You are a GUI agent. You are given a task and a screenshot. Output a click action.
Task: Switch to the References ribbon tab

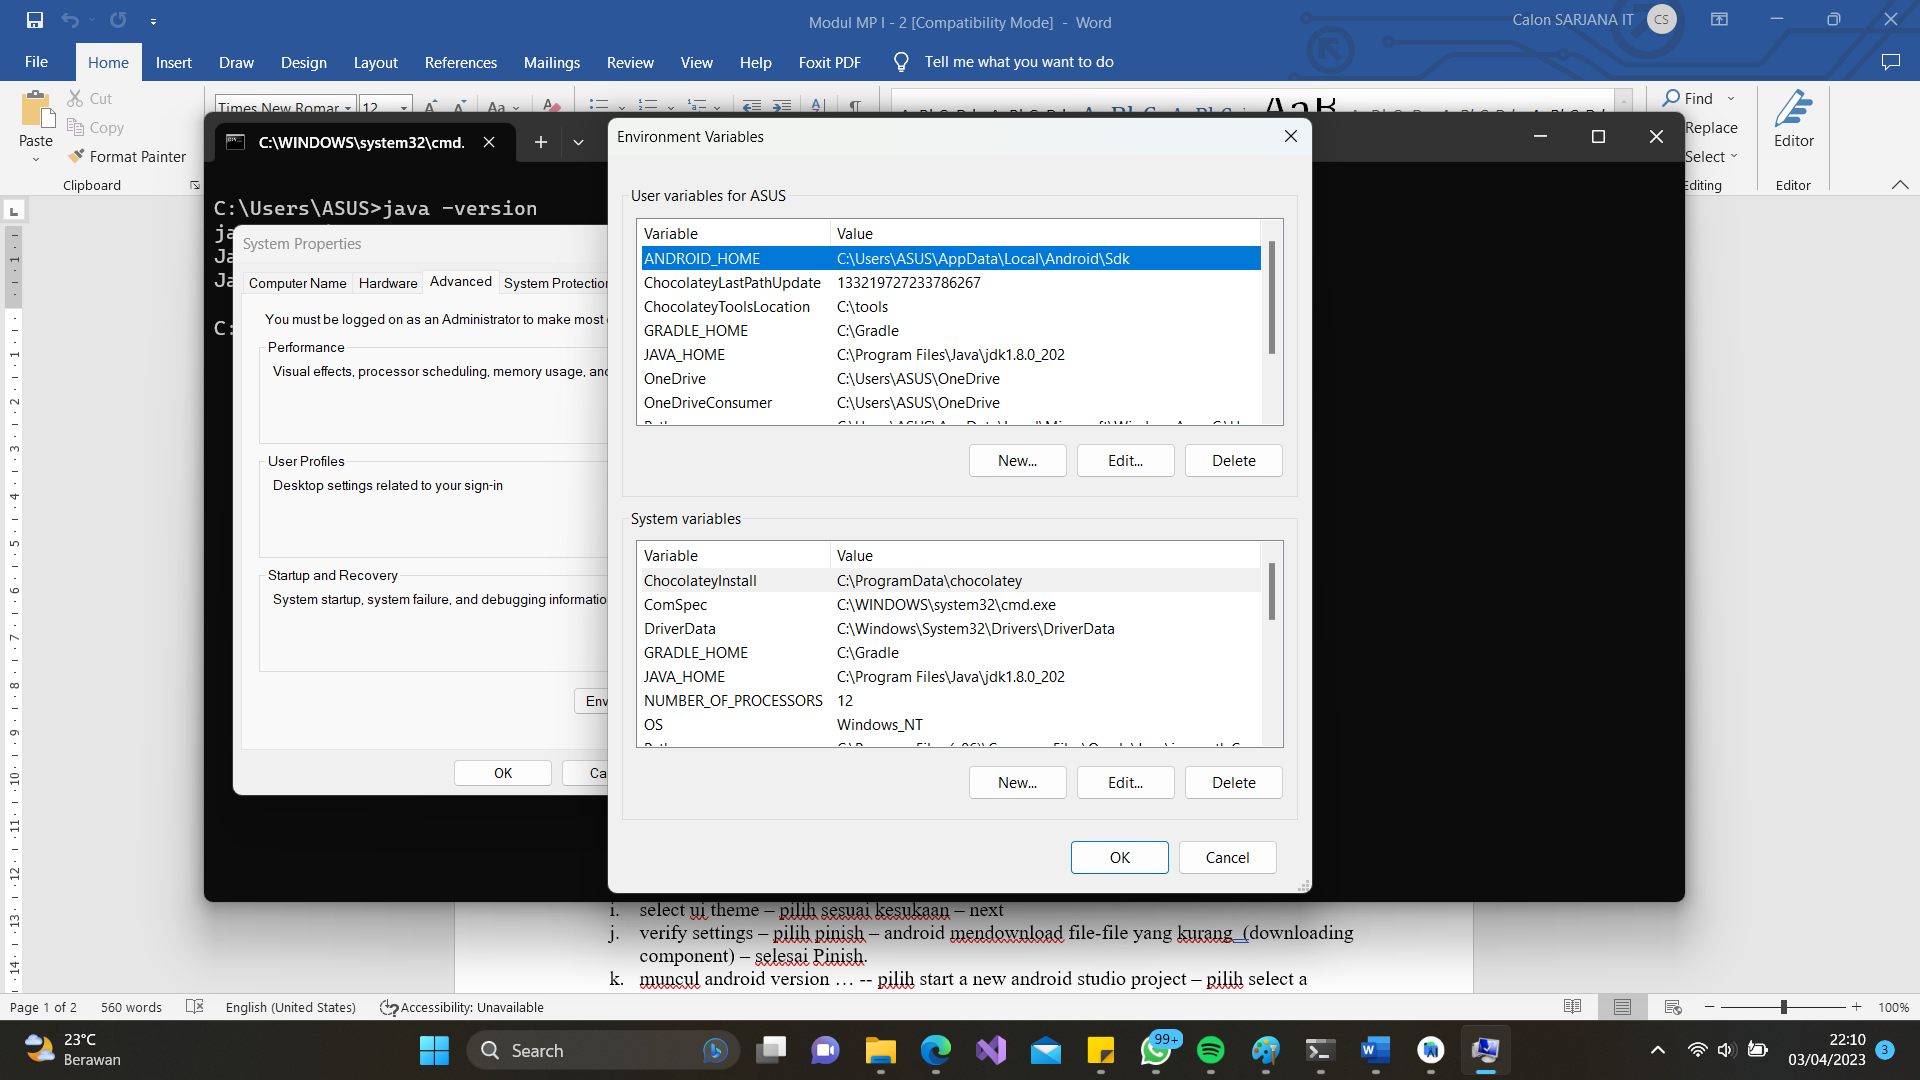460,62
